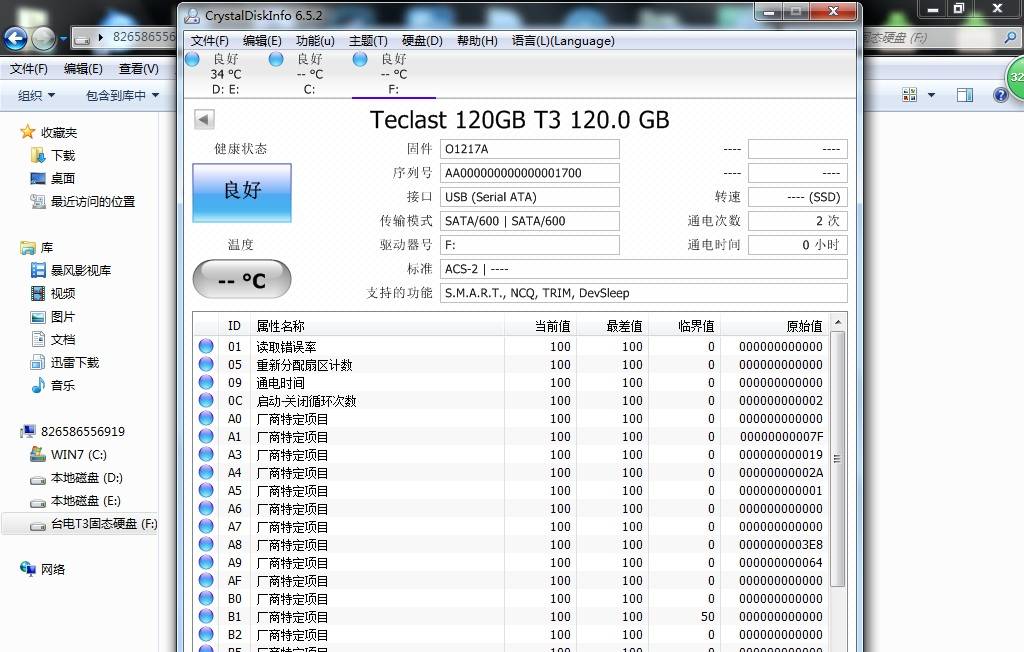
Task: Click the CrystalDiskInfo back arrow above 健康状态
Action: point(203,118)
